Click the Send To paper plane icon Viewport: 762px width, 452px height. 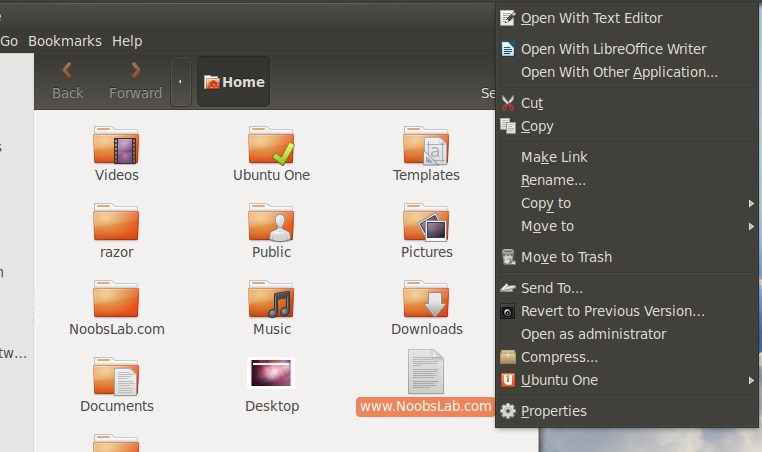point(508,288)
